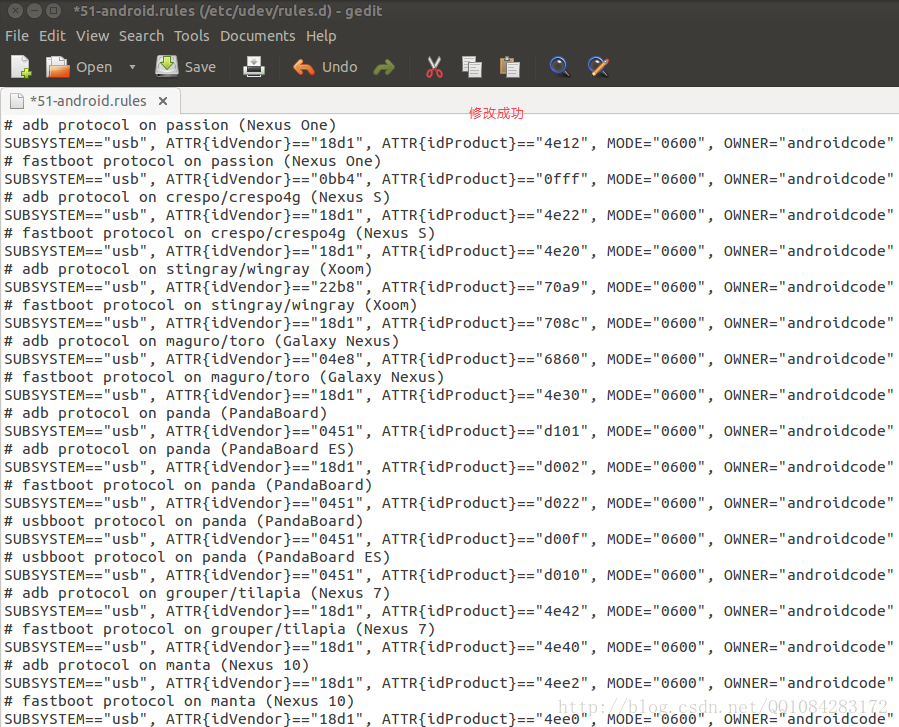
Task: Click idProduct value "d00f"
Action: (x=561, y=539)
